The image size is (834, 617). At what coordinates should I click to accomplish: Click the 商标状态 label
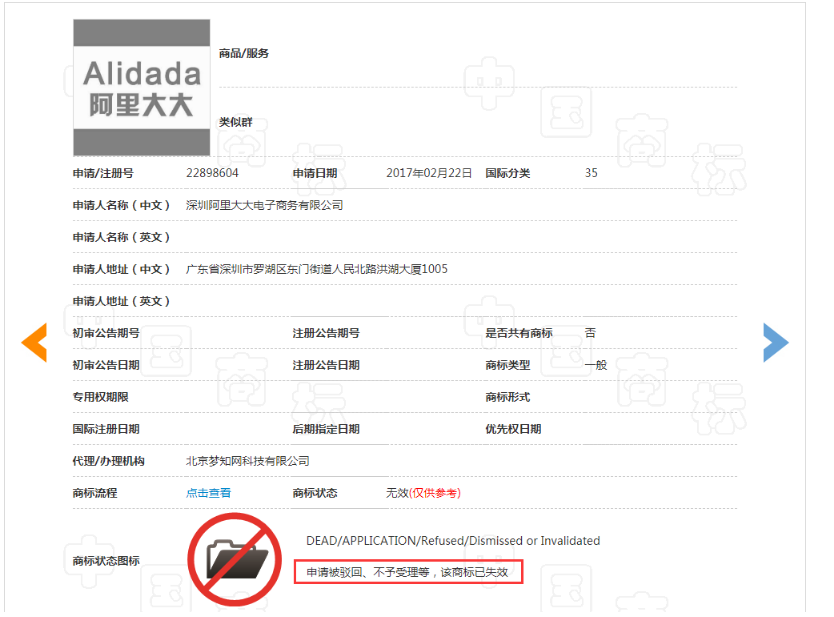pos(315,493)
